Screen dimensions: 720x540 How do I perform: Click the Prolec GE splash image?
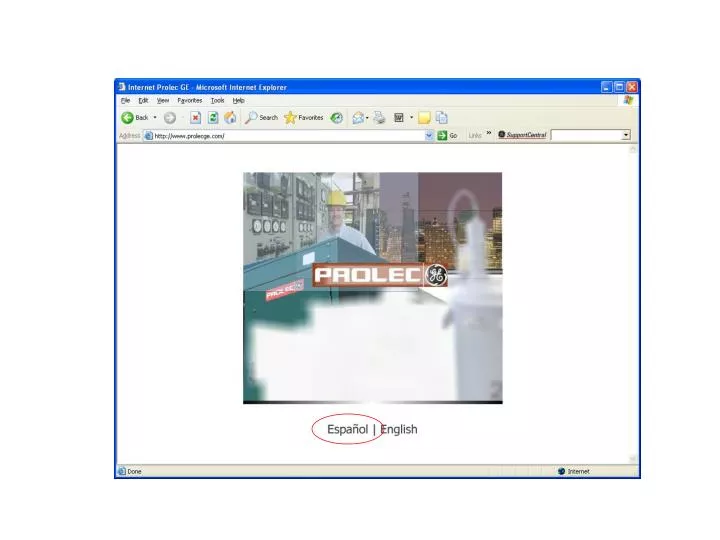click(x=372, y=288)
